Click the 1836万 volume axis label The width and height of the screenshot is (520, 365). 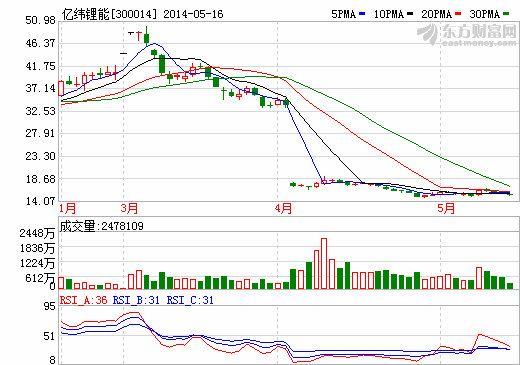tap(37, 248)
